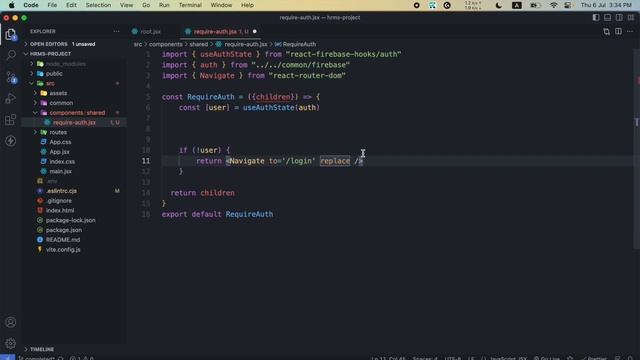The image size is (640, 360).
Task: Open the Apple menu
Action: [11, 5]
